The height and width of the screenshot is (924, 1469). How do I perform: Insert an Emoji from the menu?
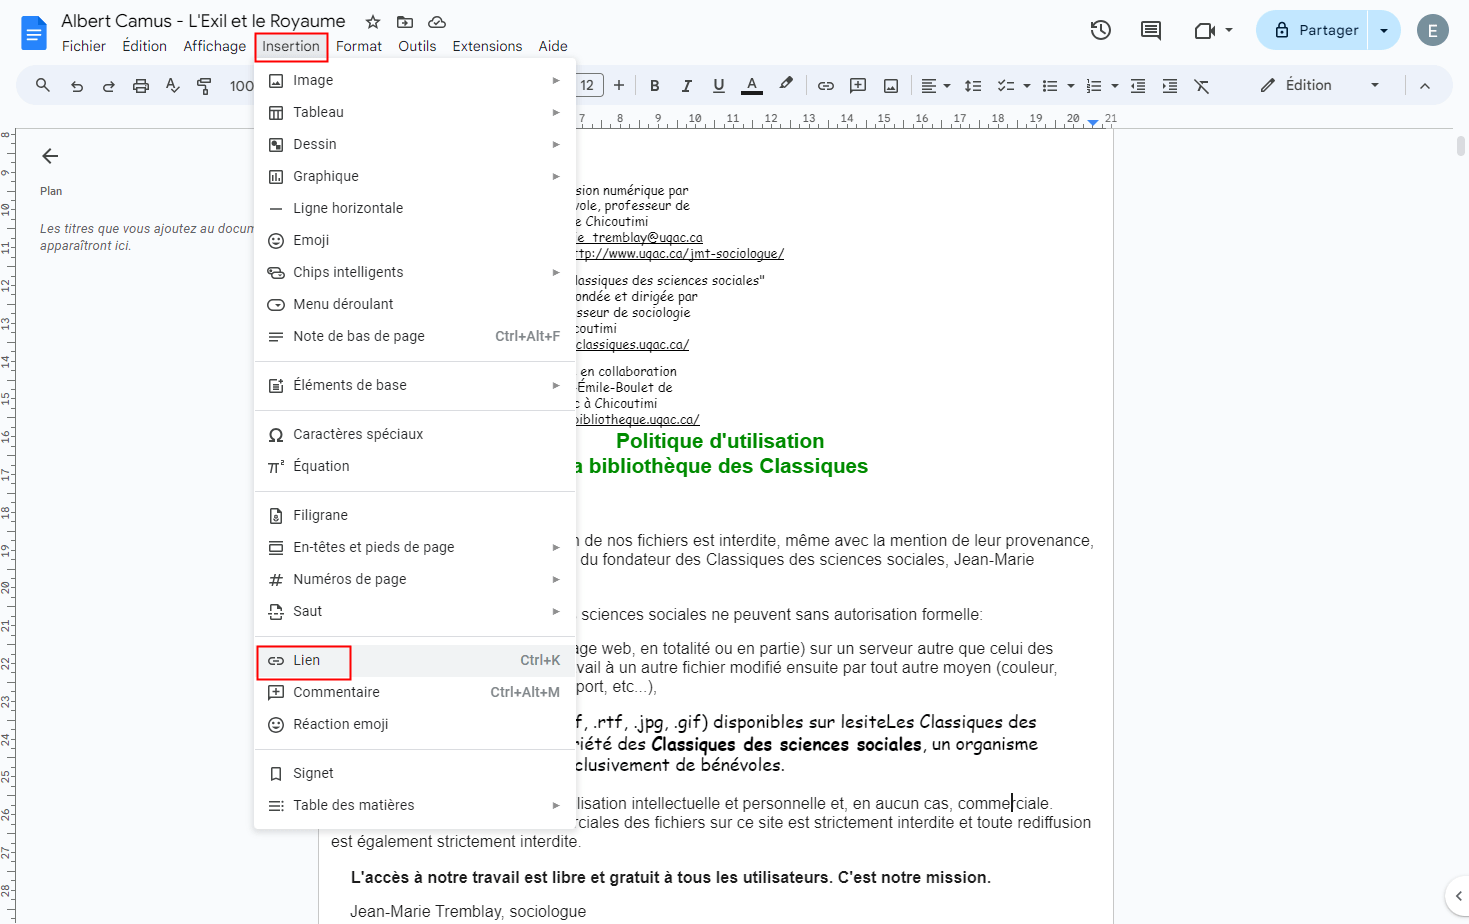(x=415, y=240)
